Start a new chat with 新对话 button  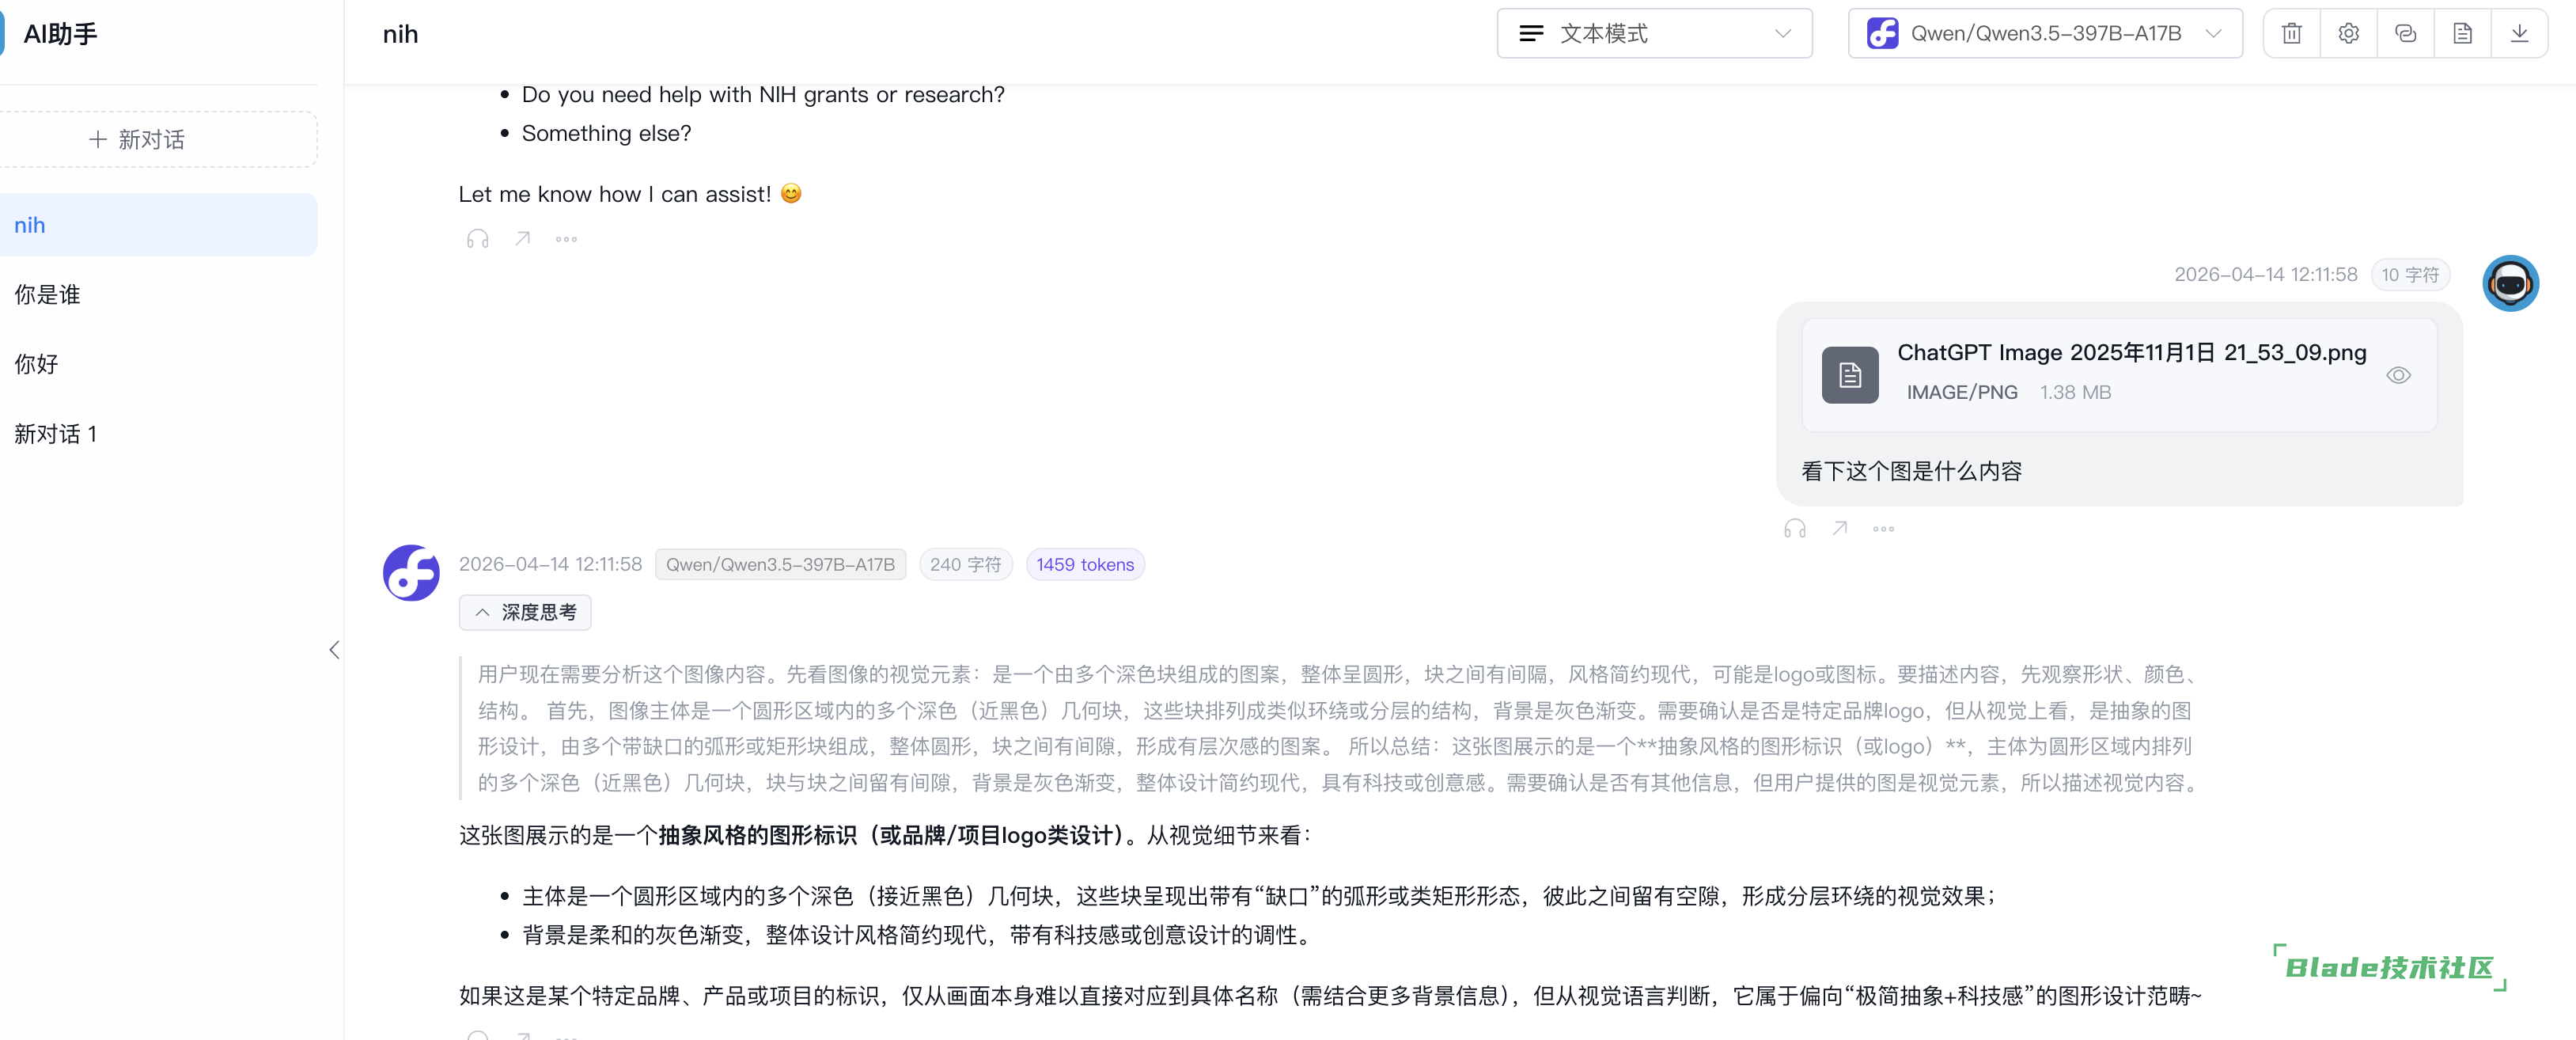(x=159, y=139)
